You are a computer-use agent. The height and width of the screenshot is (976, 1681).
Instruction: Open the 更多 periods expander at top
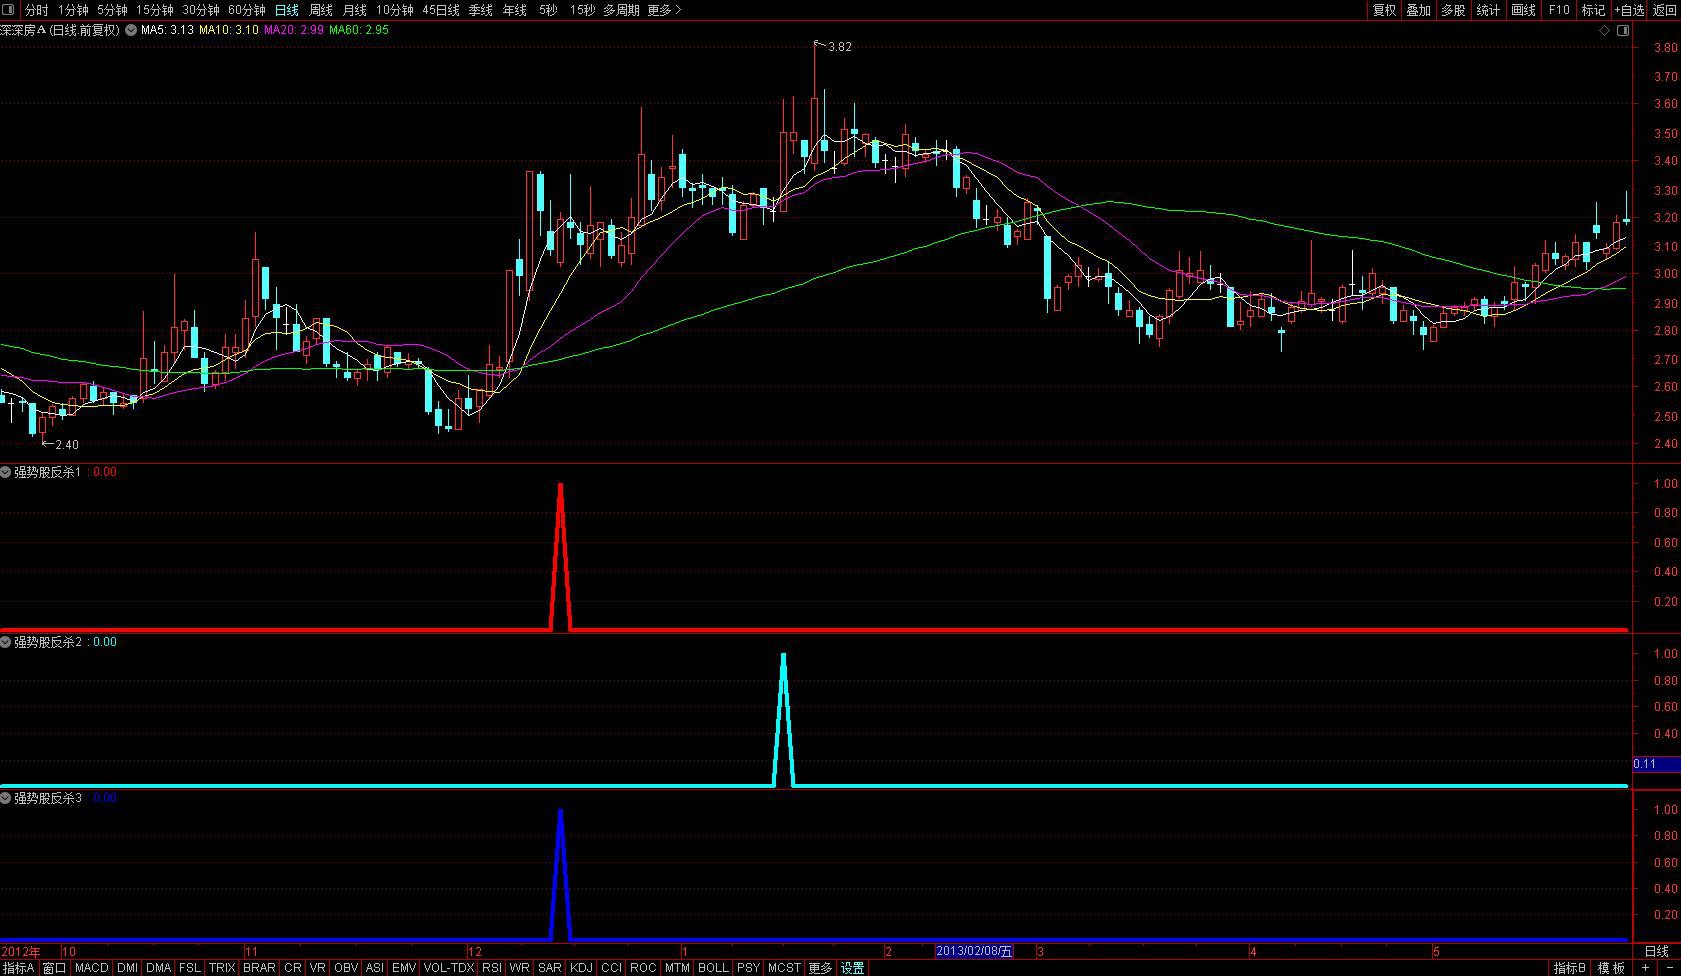[664, 10]
